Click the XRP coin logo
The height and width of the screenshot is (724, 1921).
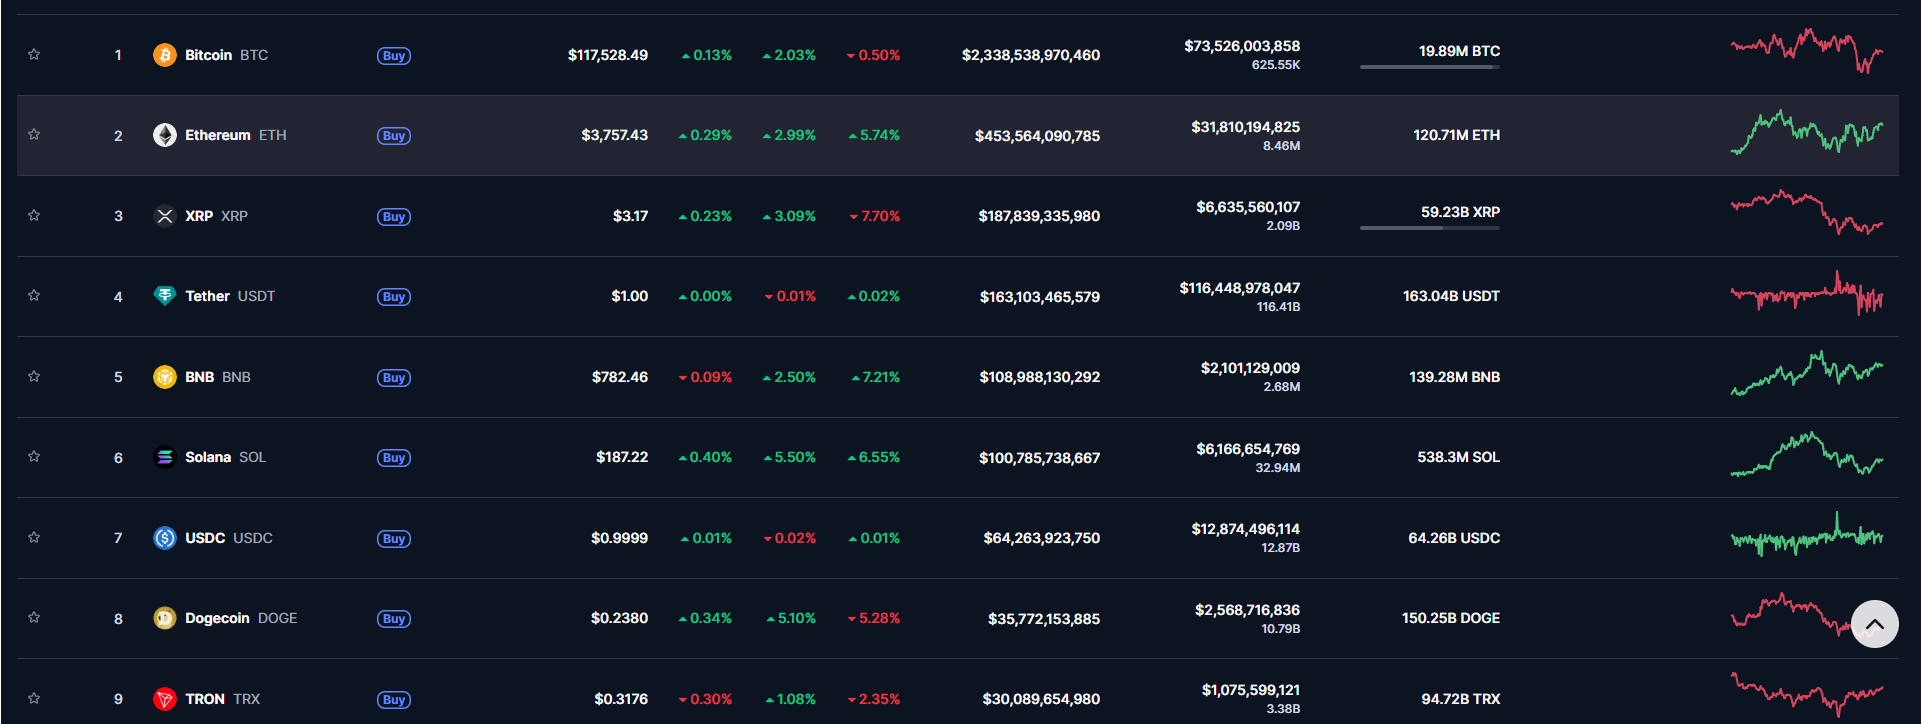click(x=165, y=216)
